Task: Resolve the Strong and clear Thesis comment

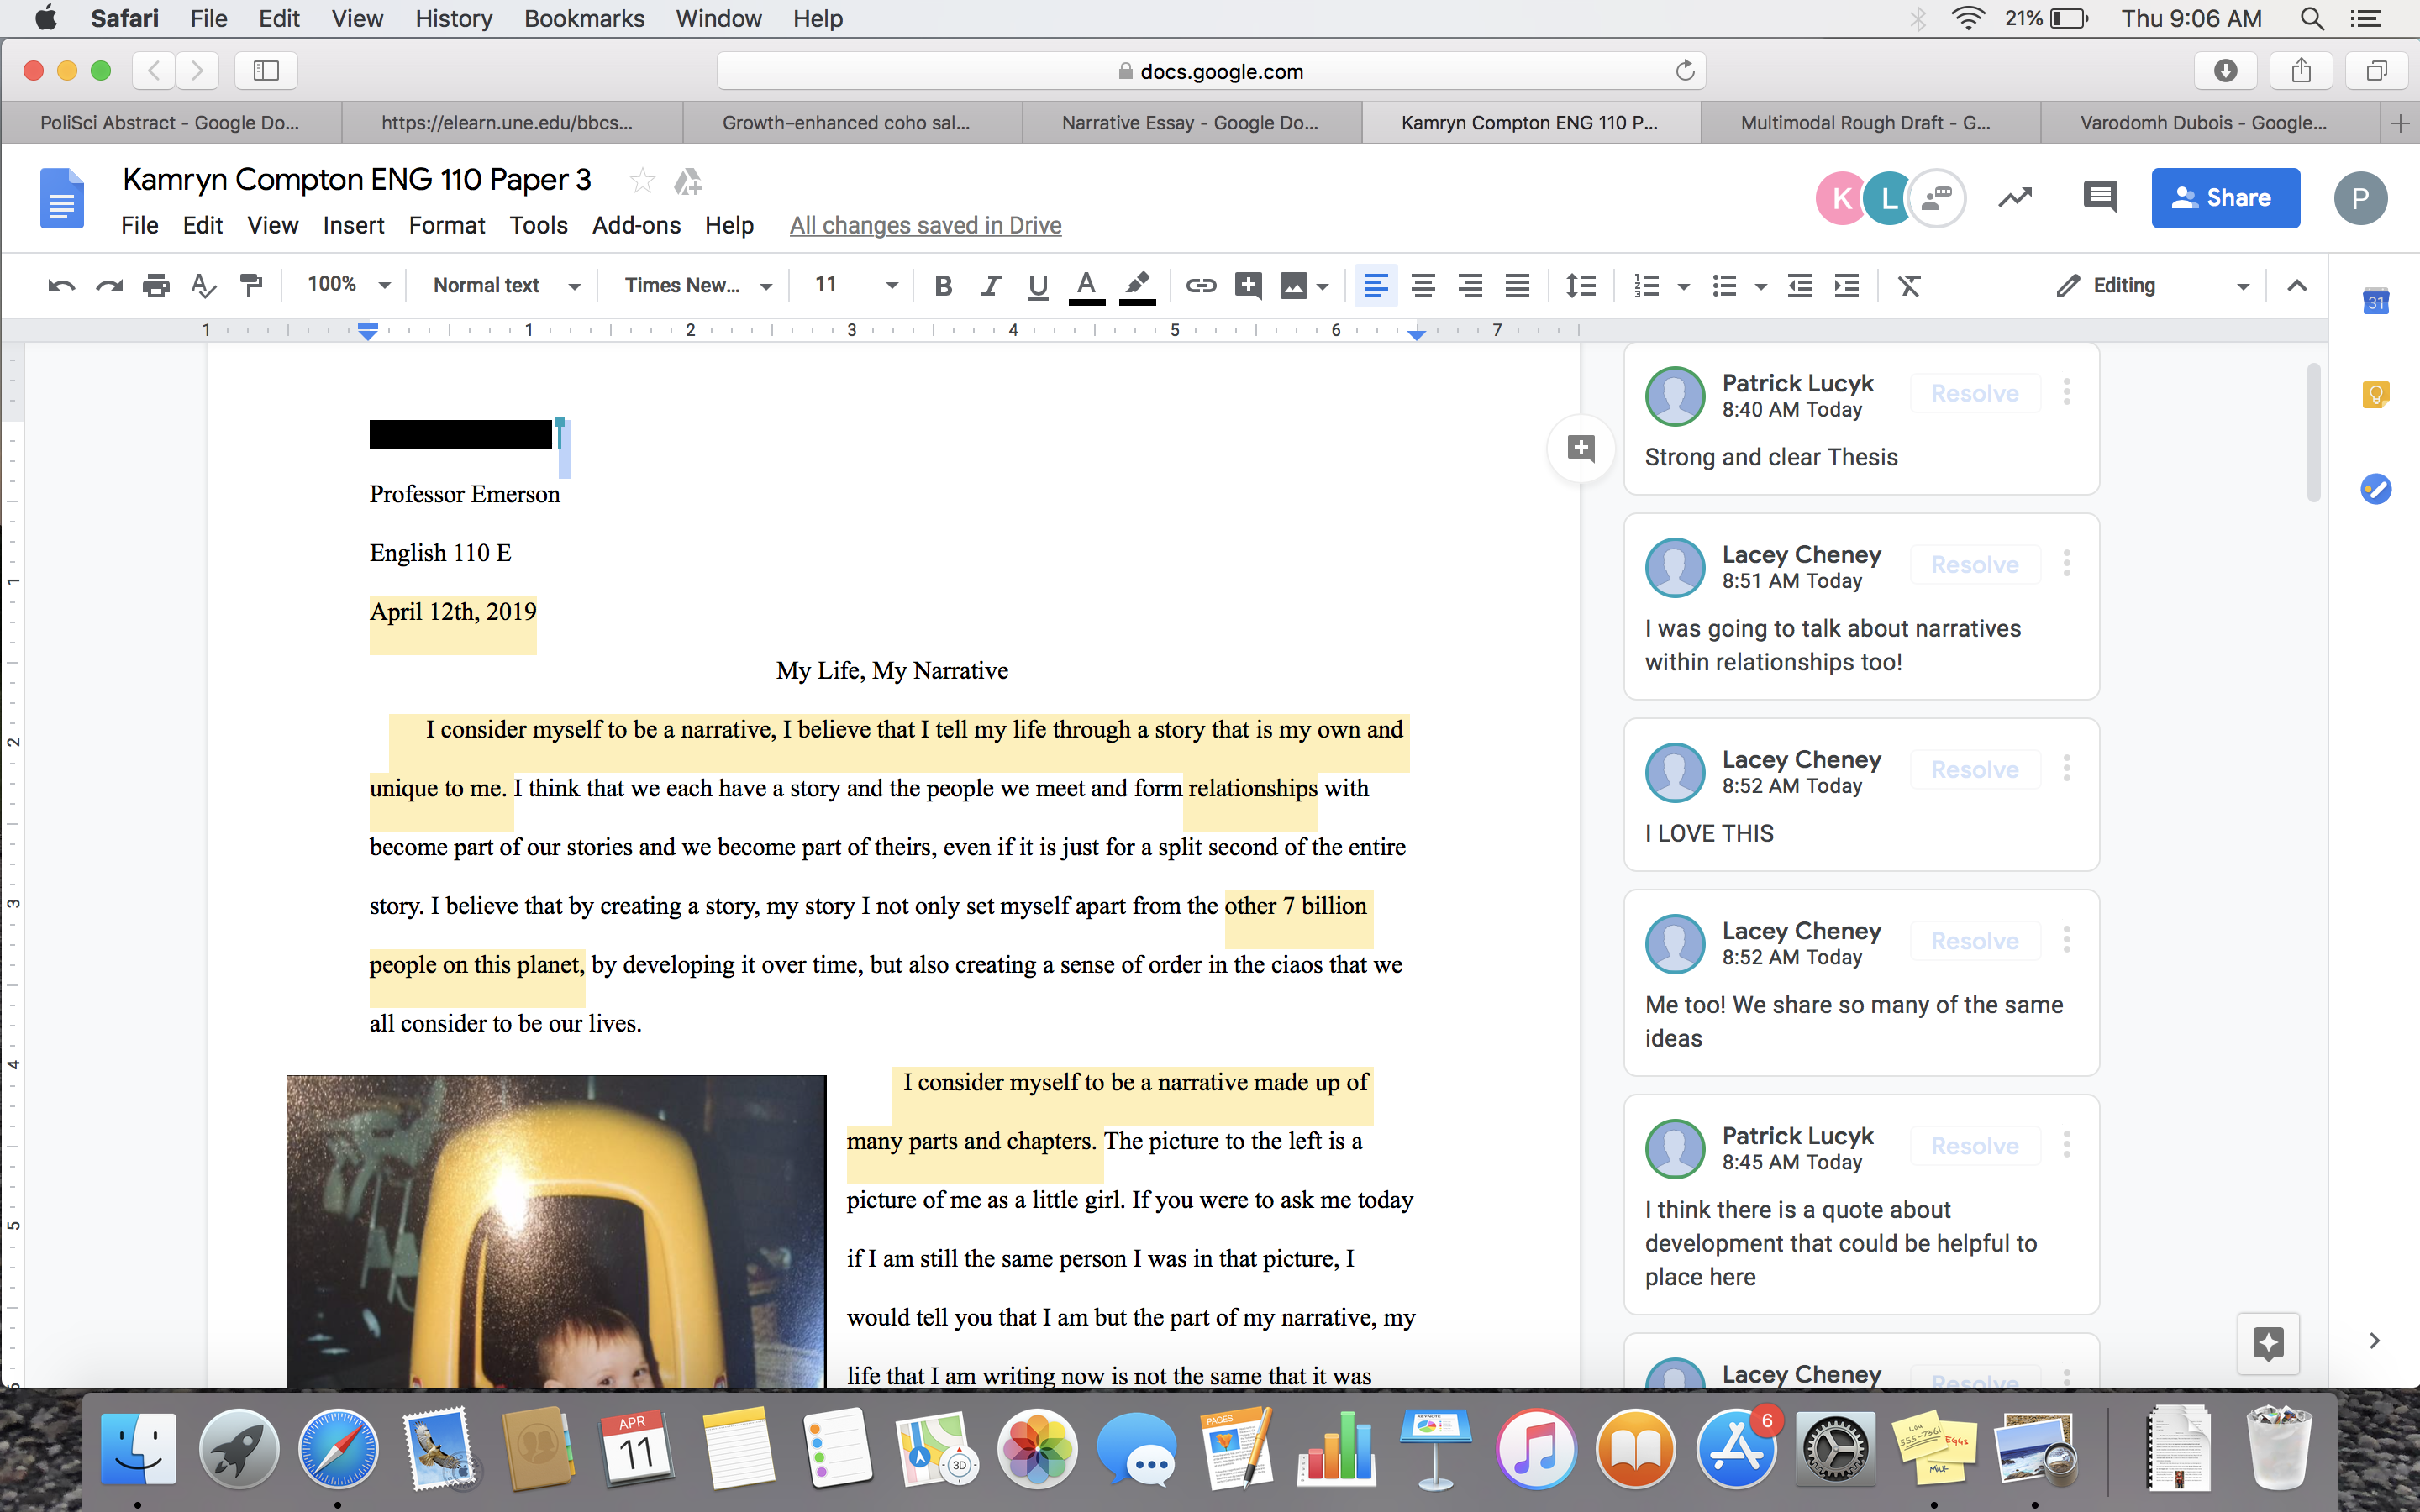Action: point(1974,394)
